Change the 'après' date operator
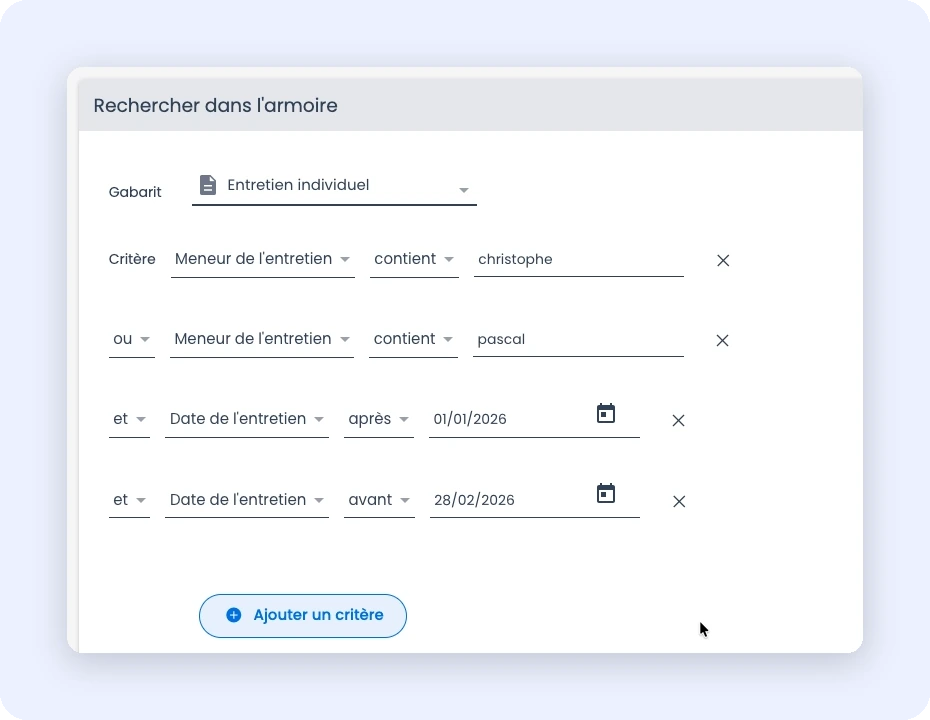Image resolution: width=930 pixels, height=720 pixels. pos(378,420)
